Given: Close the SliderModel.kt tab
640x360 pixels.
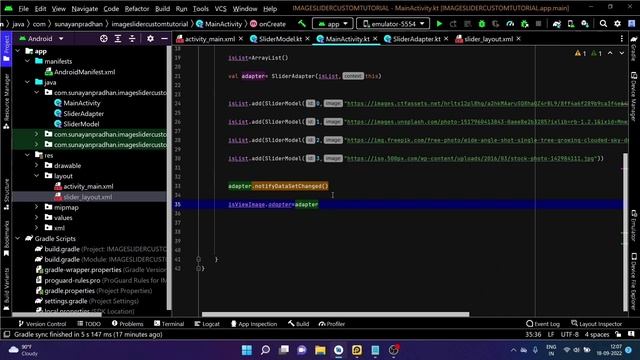Looking at the screenshot, I should 307,38.
